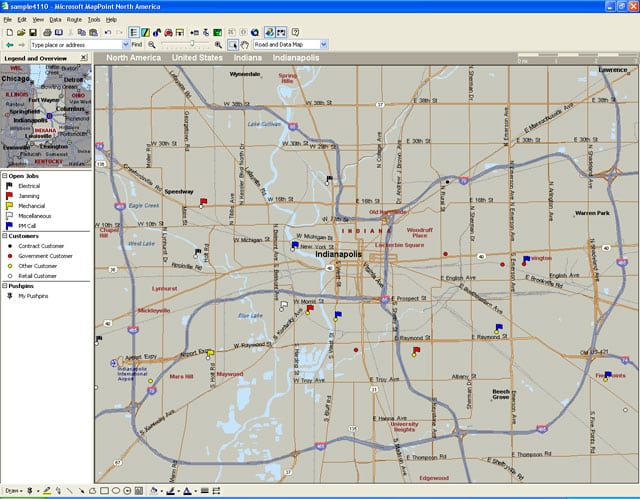Viewport: 640px width, 499px height.
Task: Collapse the Pushpins legend section
Action: [4, 286]
